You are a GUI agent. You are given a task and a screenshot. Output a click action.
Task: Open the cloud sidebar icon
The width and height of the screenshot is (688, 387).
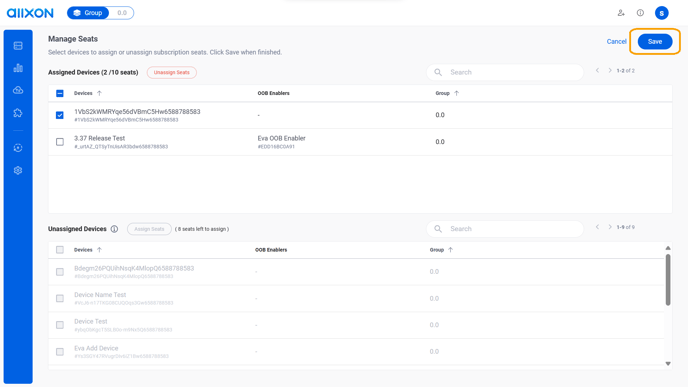tap(18, 90)
